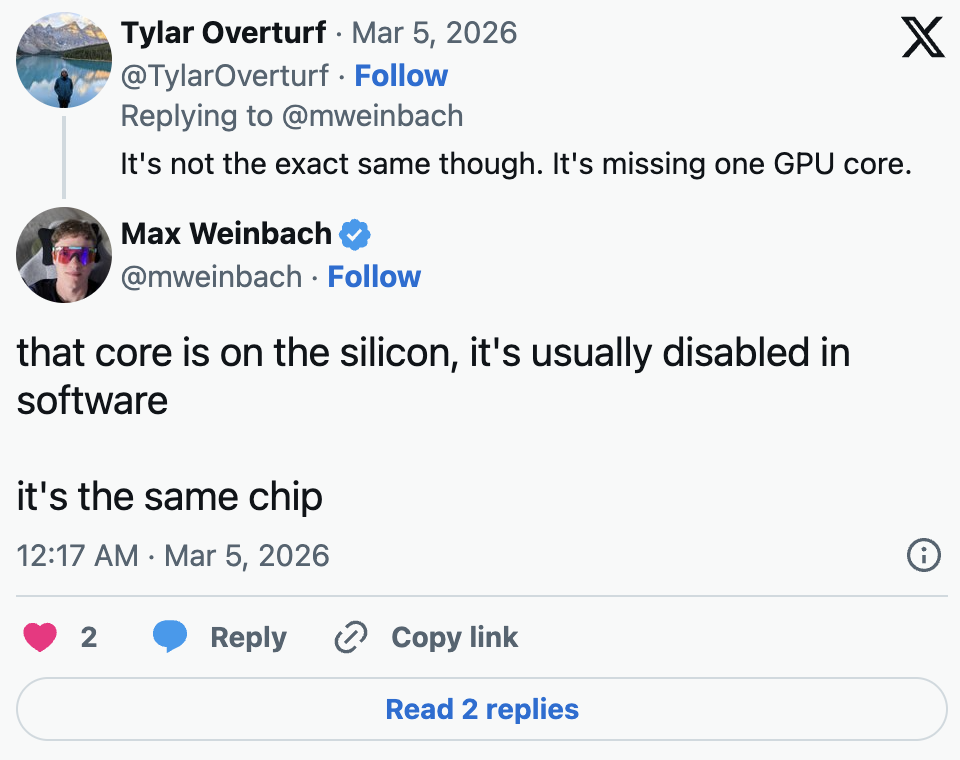Click the reply speech bubble icon
Viewport: 960px width, 760px height.
(x=170, y=637)
